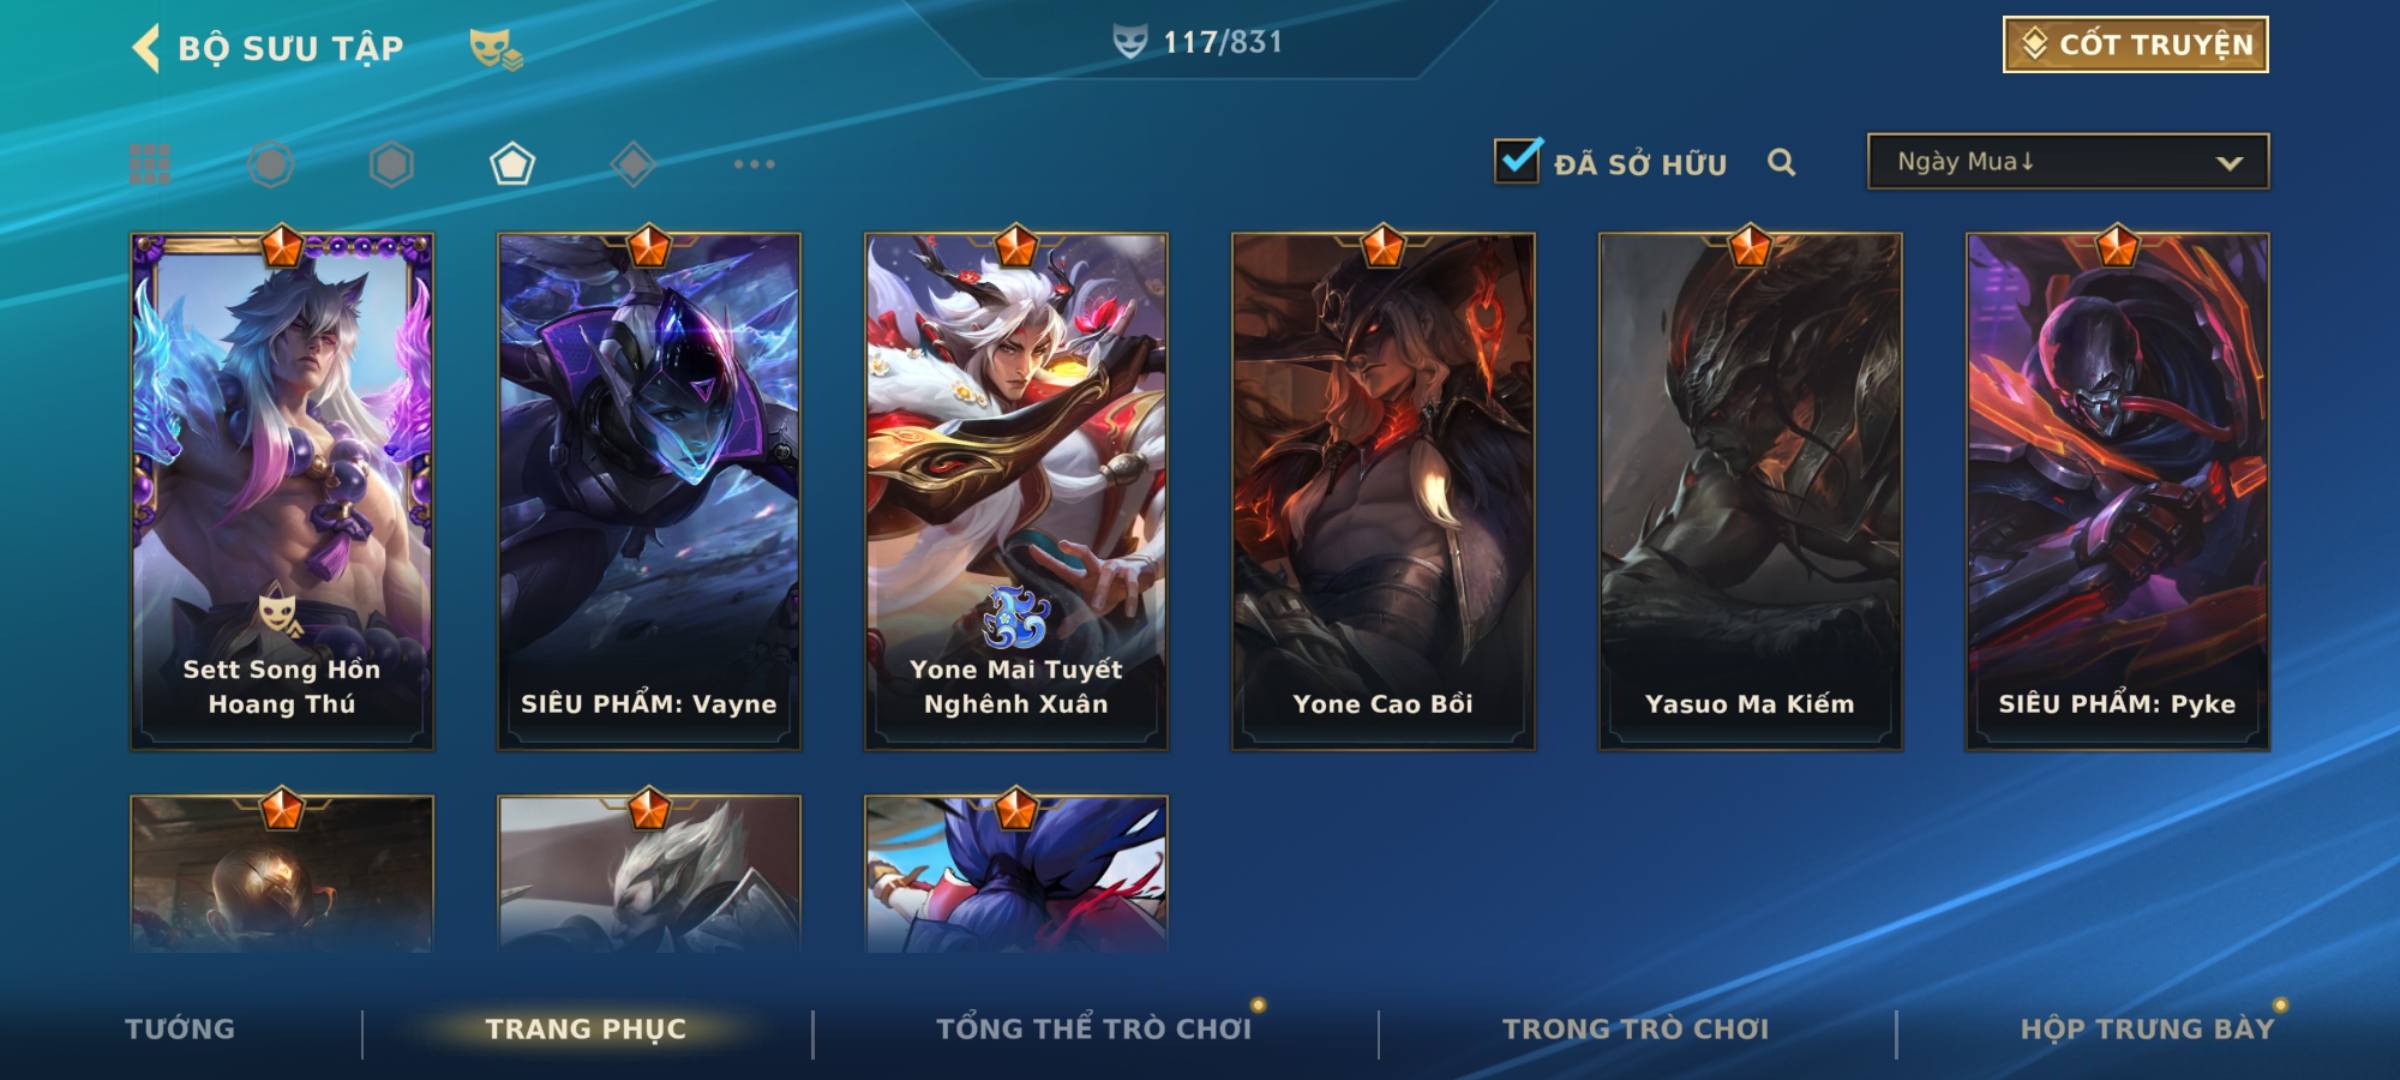Click the Cốt Truyện button
This screenshot has width=2400, height=1080.
click(2135, 45)
